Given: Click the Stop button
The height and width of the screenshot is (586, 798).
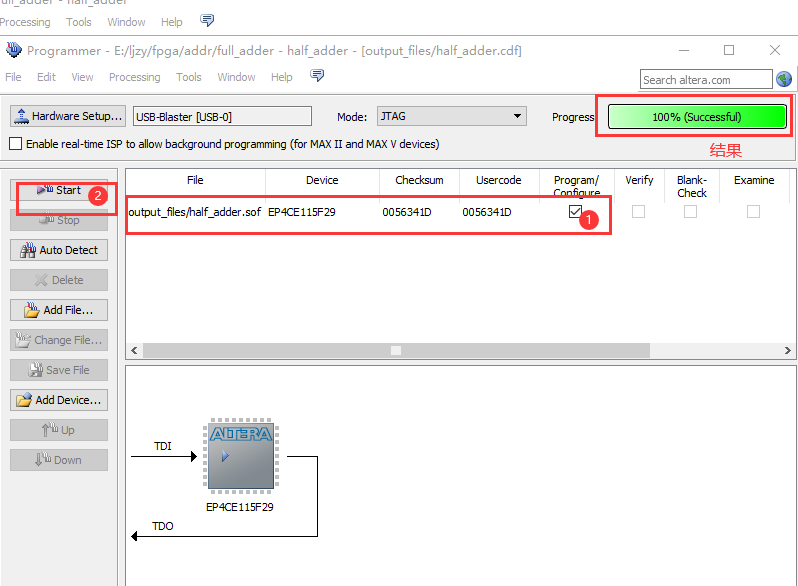Looking at the screenshot, I should point(59,220).
